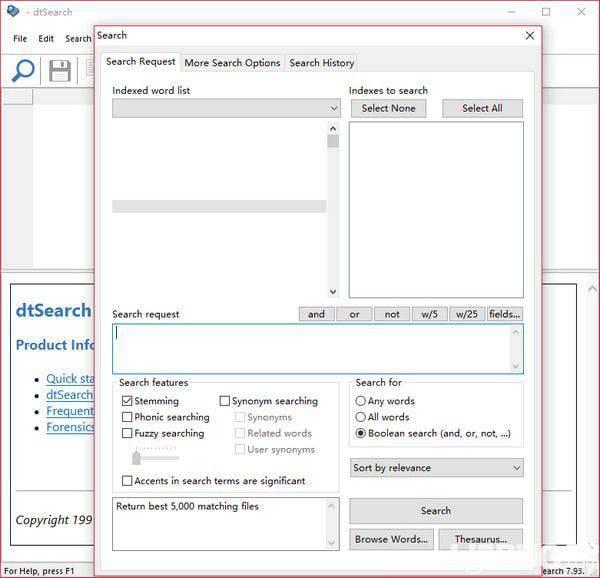Switch to More Search Options tab
Image resolution: width=600 pixels, height=578 pixels.
[x=232, y=63]
